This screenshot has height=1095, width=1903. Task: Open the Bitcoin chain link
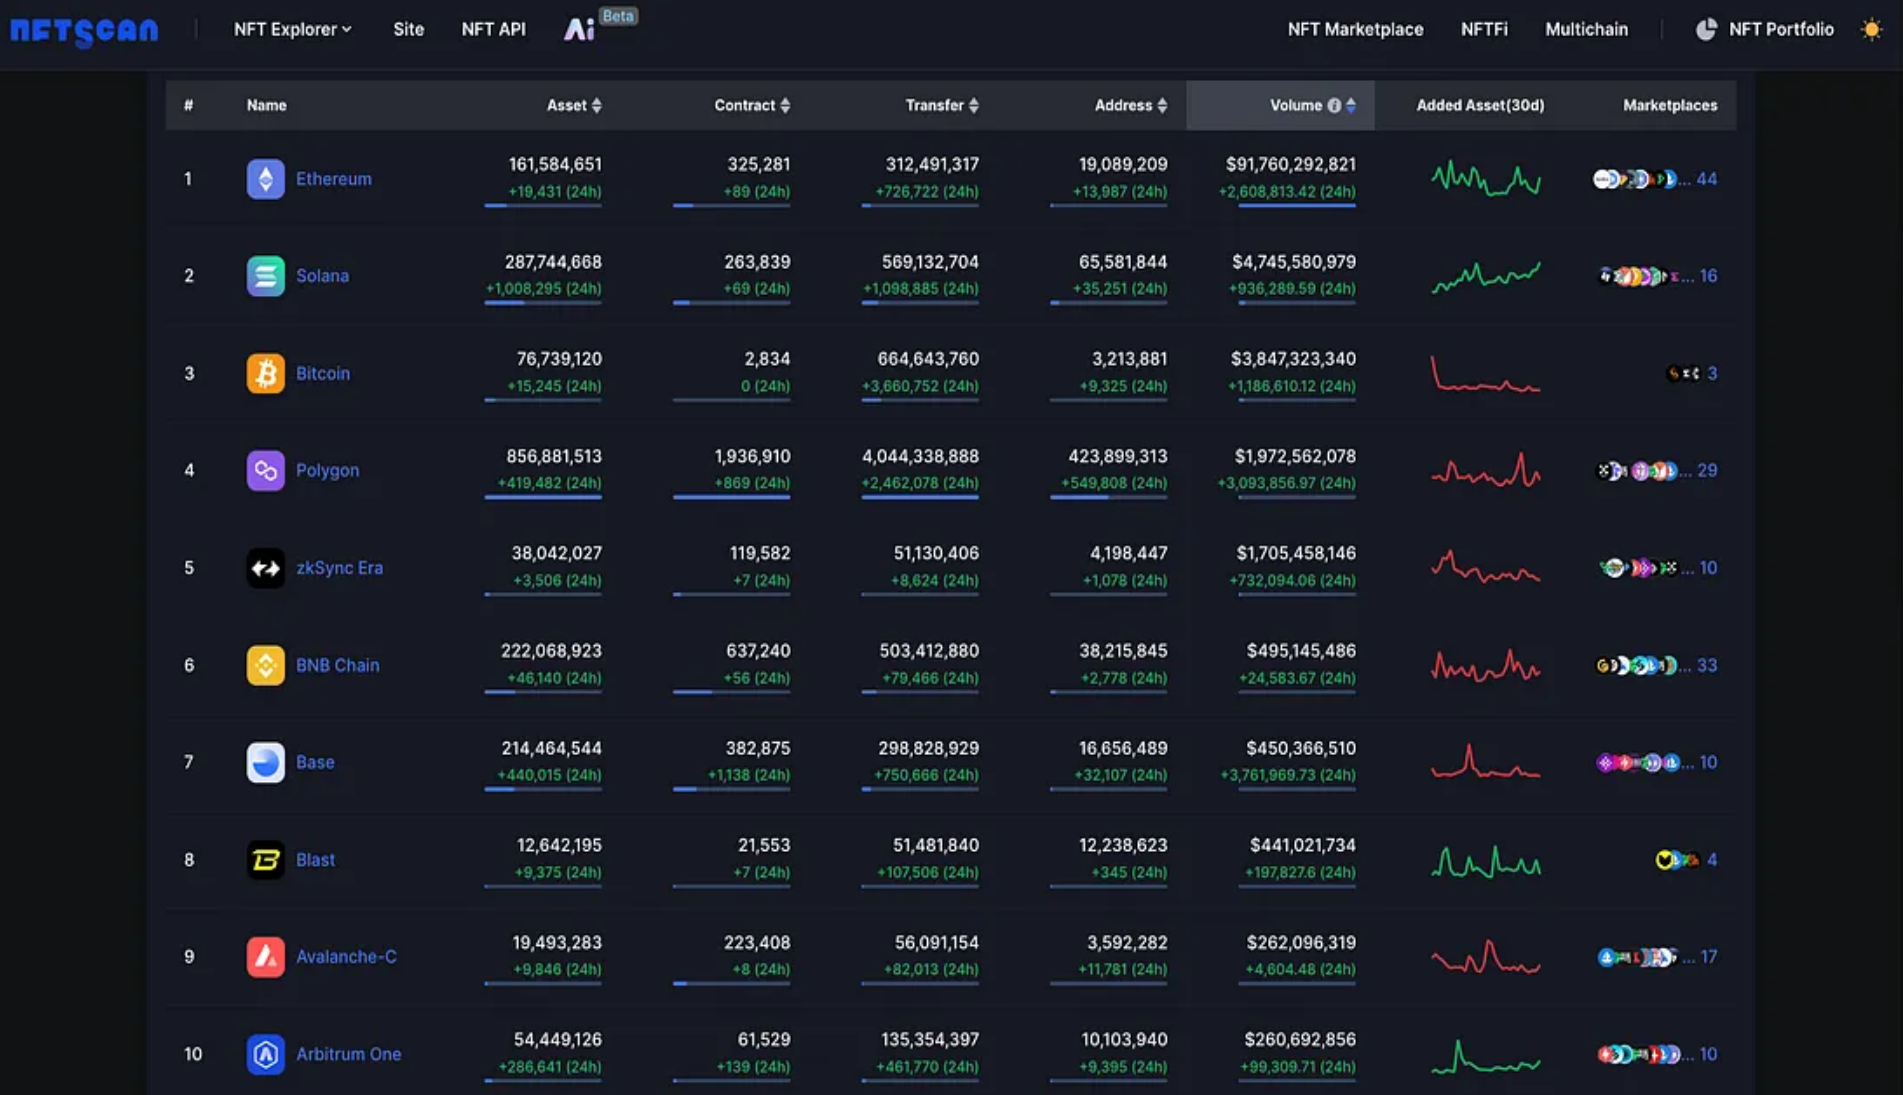pyautogui.click(x=323, y=373)
